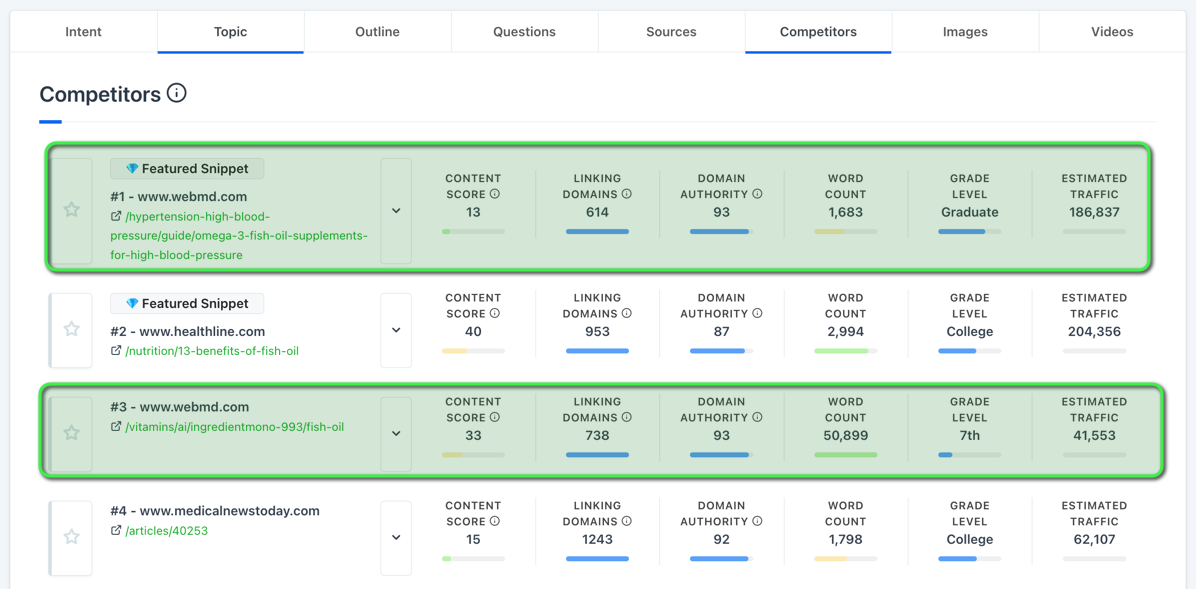Viewport: 1196px width, 589px height.
Task: Open the Intent tab
Action: coord(84,32)
